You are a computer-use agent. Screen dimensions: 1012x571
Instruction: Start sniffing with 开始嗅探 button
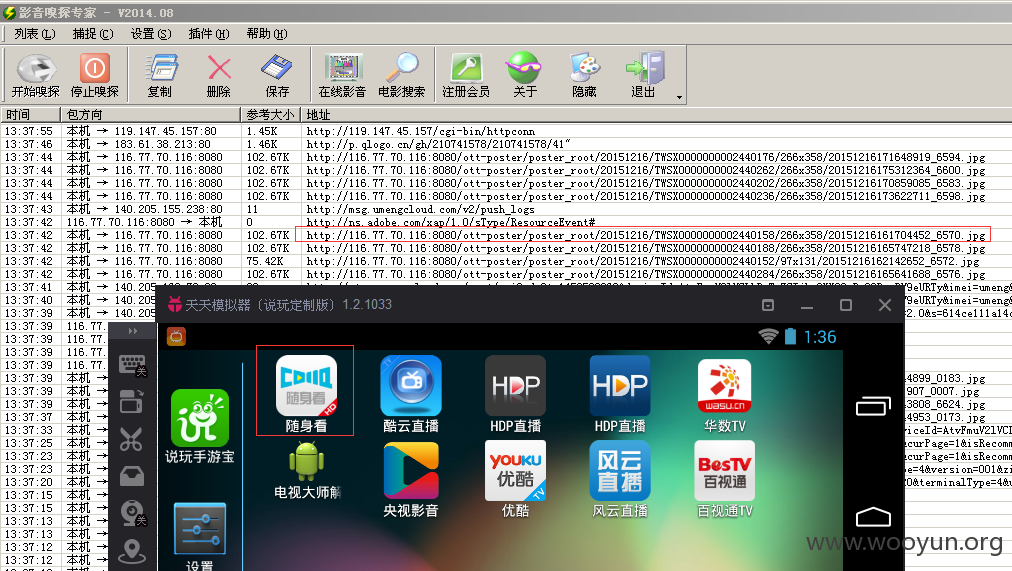(x=35, y=75)
